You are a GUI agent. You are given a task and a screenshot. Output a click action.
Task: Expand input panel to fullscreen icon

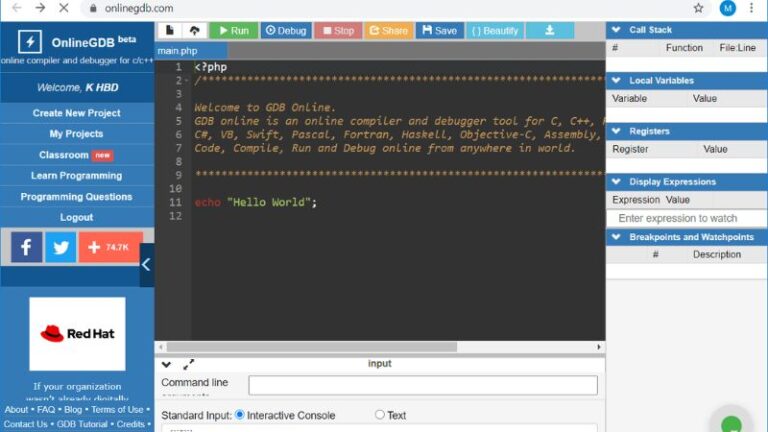189,365
